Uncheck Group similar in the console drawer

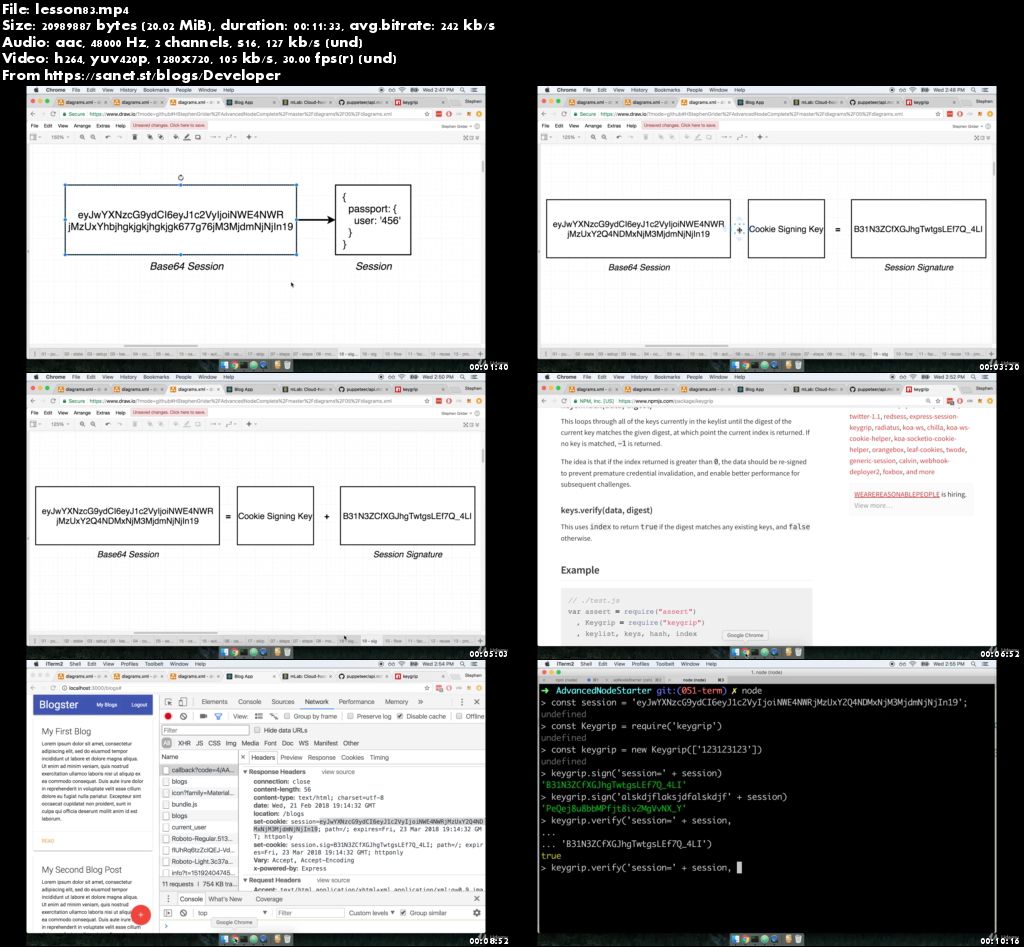pos(403,912)
